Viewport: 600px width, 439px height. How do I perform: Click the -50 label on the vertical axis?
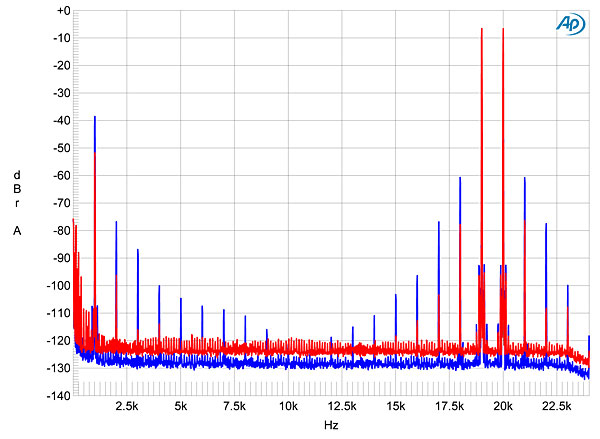62,148
